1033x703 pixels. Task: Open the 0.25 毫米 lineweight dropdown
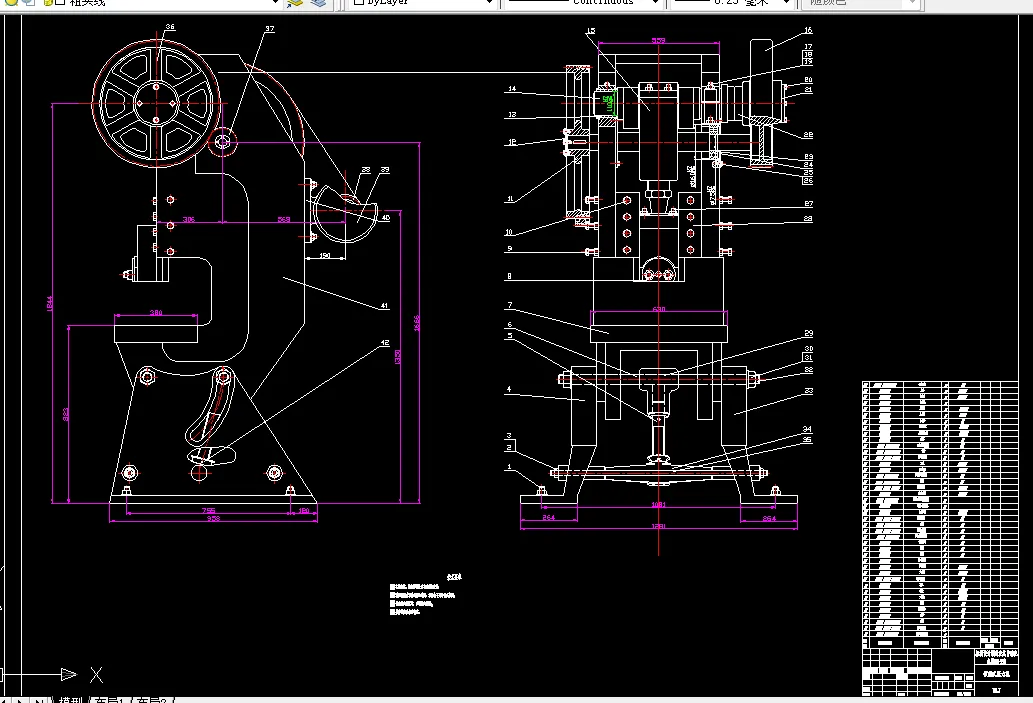(x=785, y=2)
